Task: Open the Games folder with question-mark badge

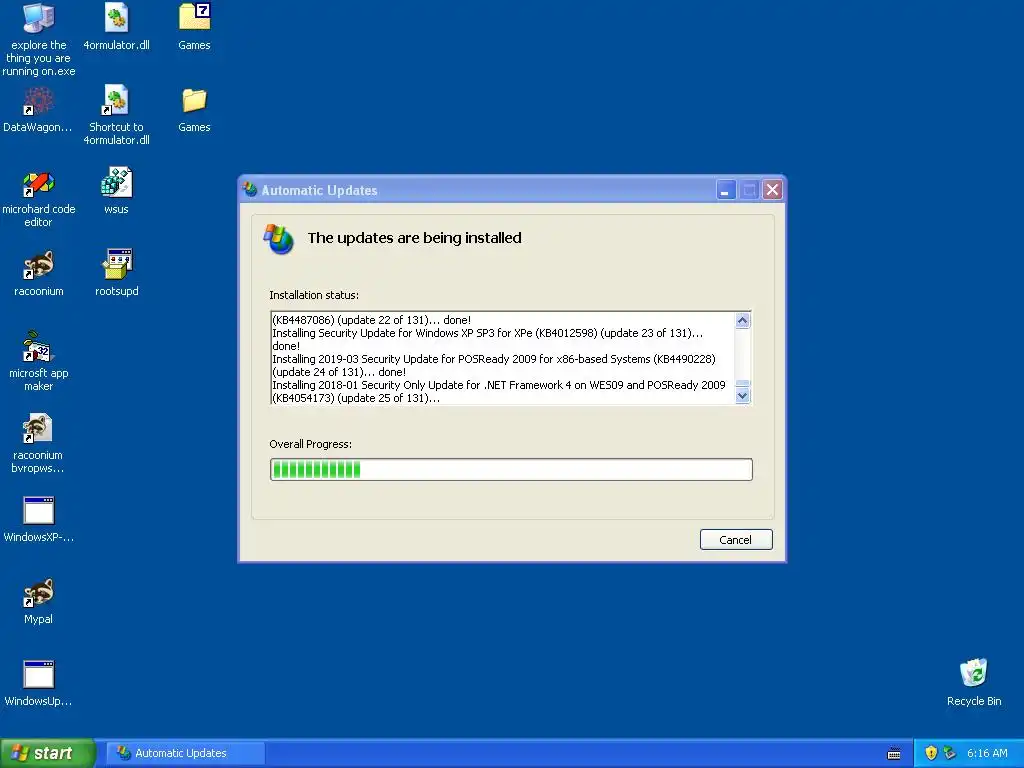Action: pyautogui.click(x=195, y=18)
